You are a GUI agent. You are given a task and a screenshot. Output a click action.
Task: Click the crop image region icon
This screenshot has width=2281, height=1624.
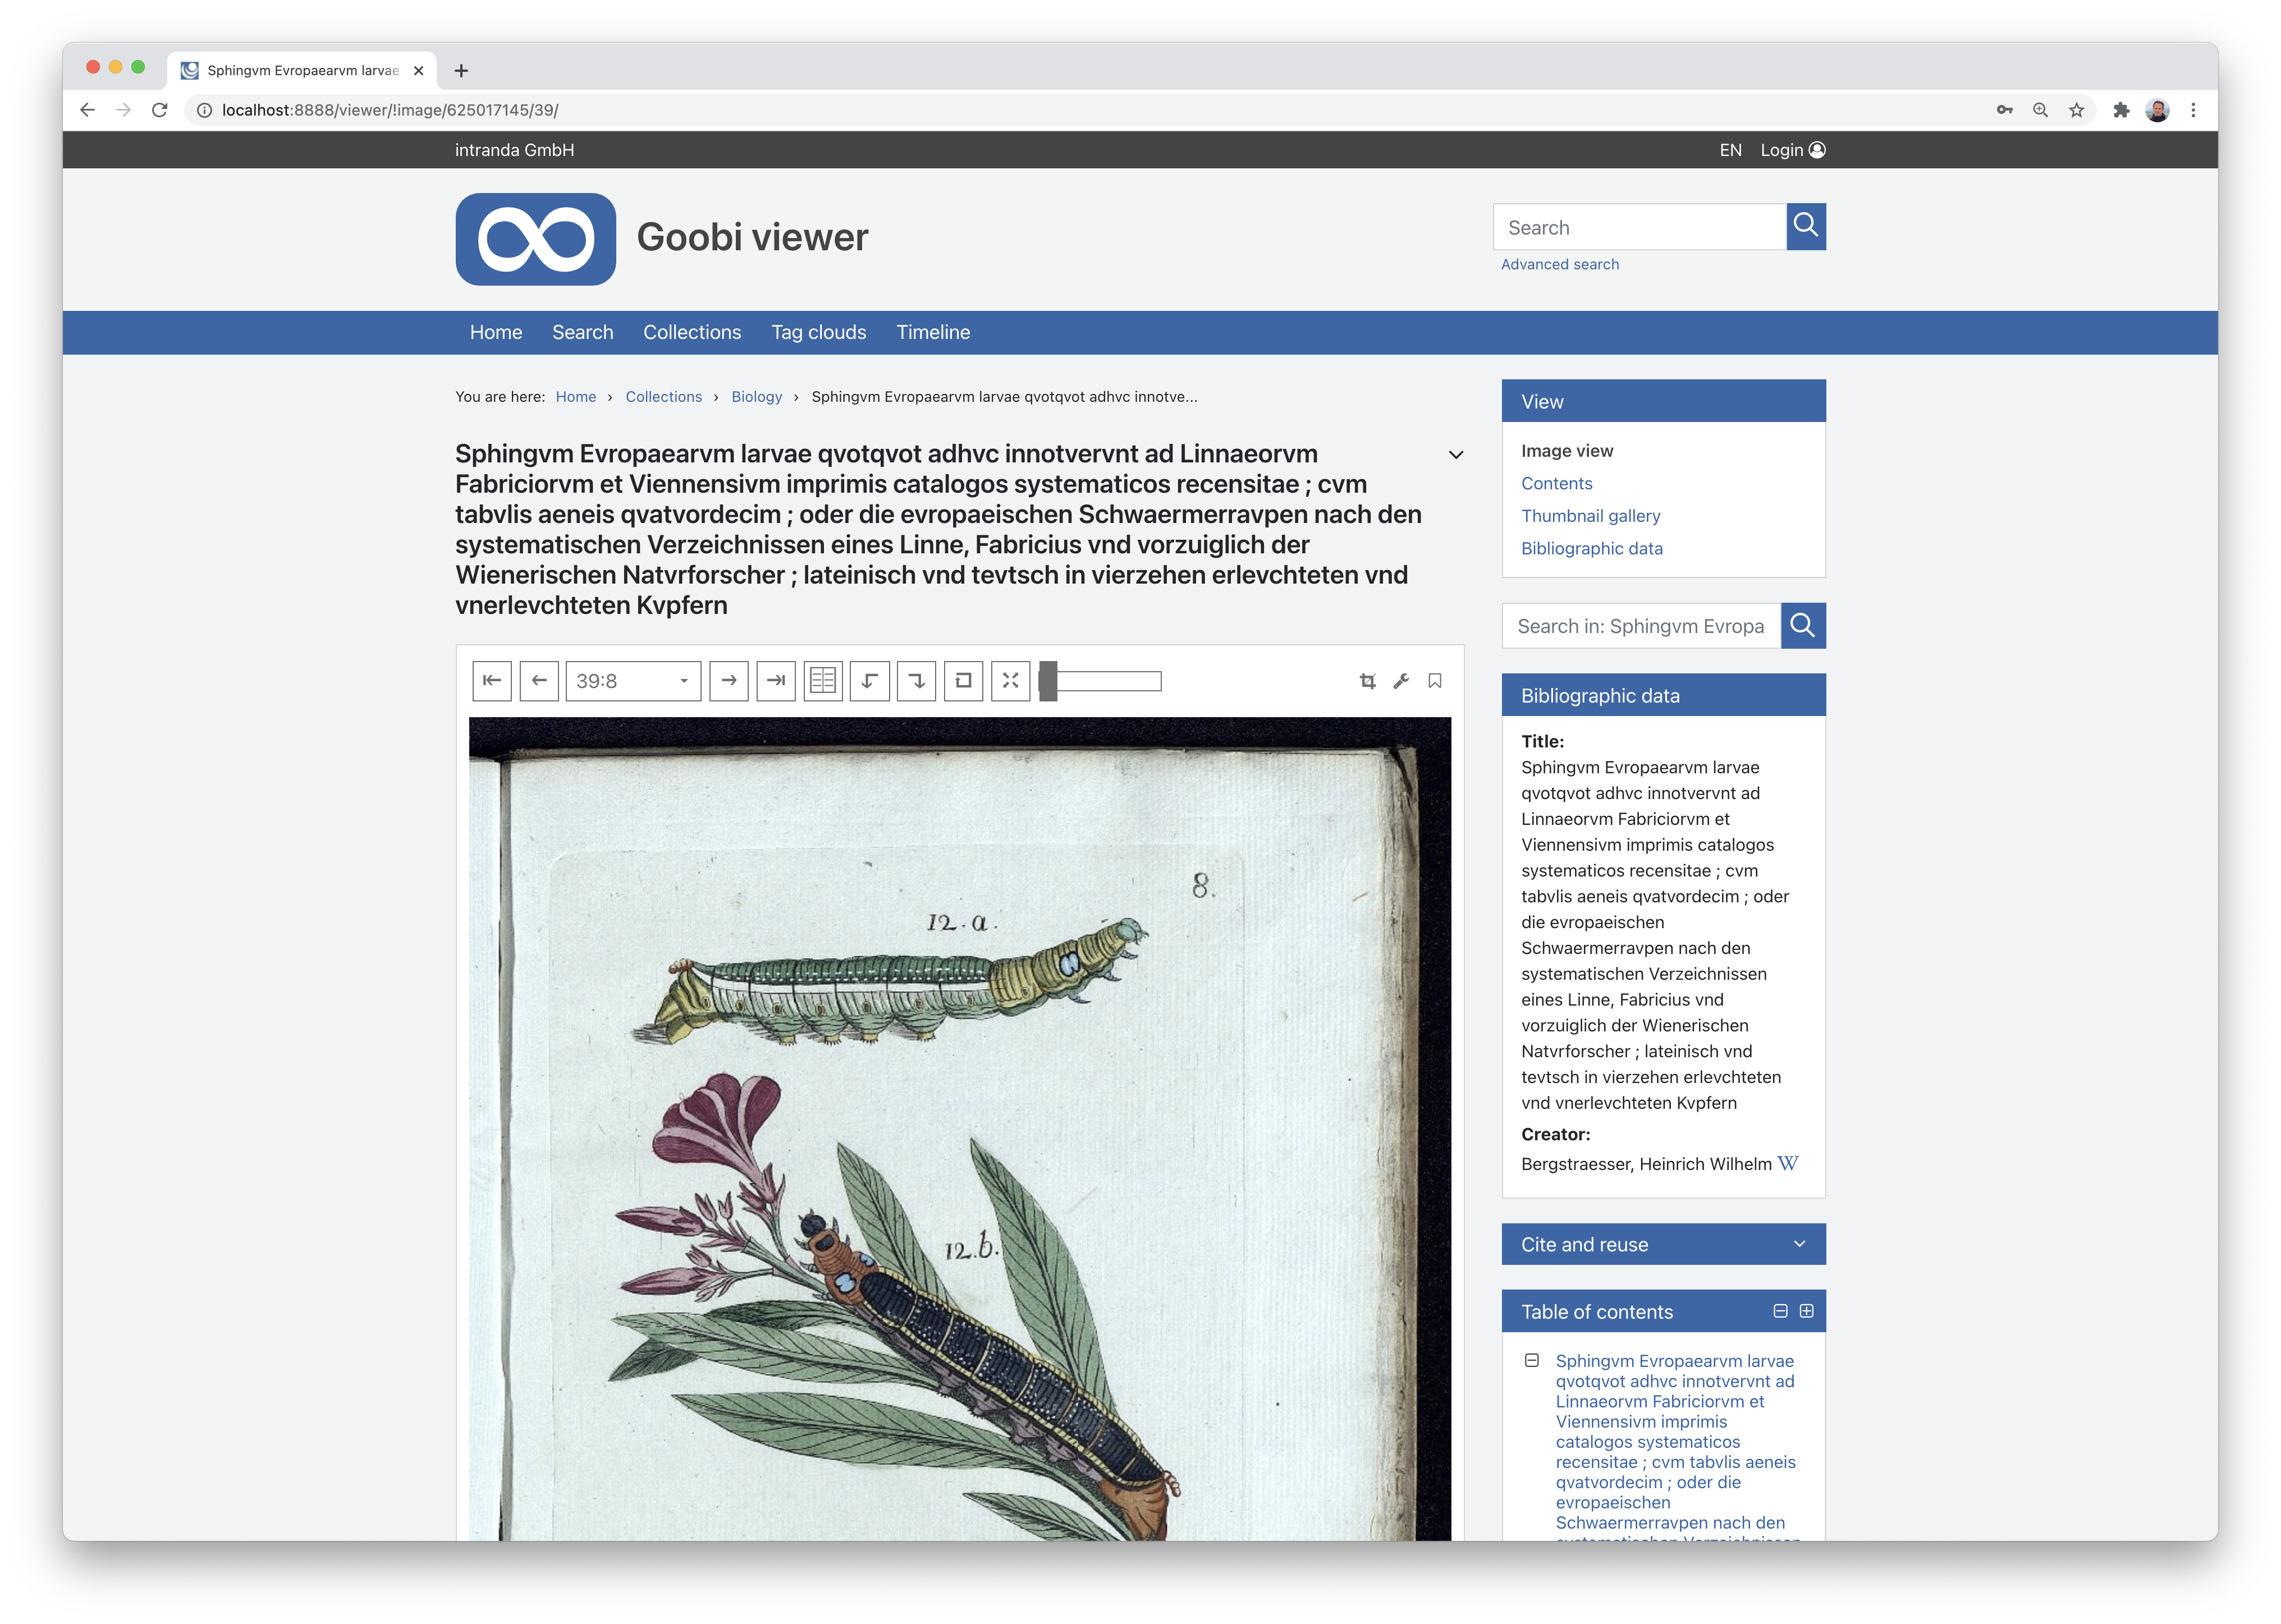1367,681
